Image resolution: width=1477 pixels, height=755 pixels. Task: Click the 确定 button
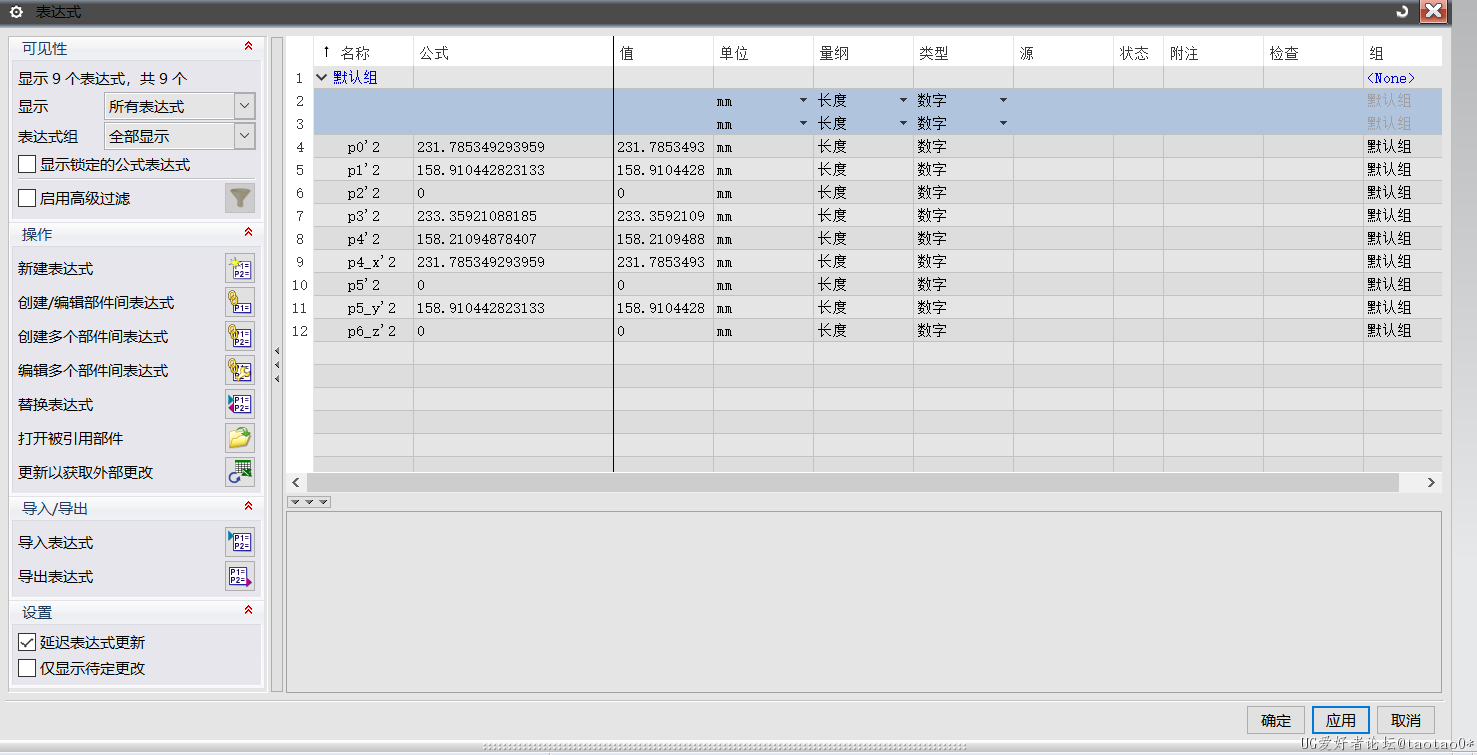tap(1276, 720)
